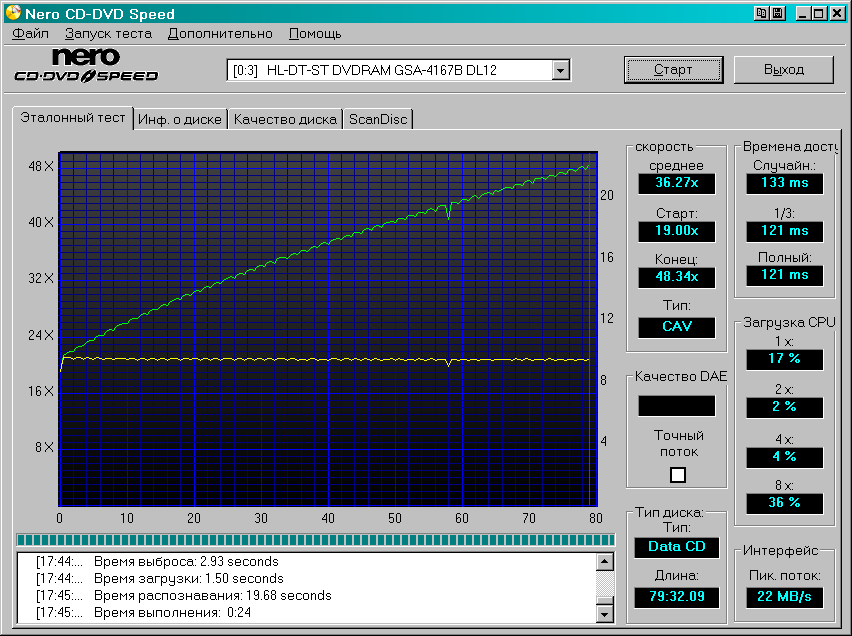Switch to the Инф. о диске tab
The height and width of the screenshot is (636, 852).
click(180, 119)
